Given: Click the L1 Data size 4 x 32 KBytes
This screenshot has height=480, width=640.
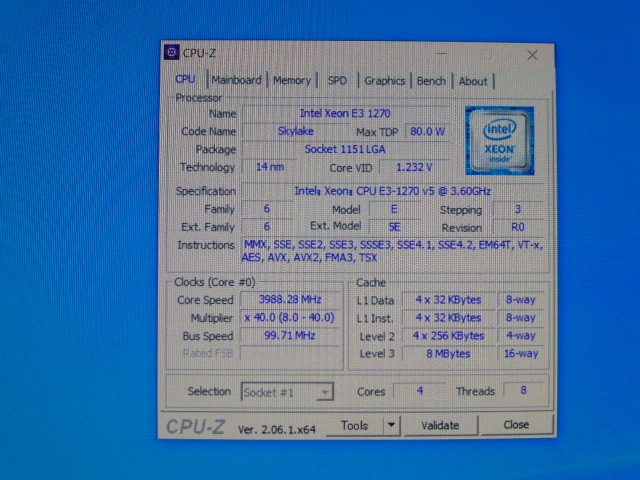Looking at the screenshot, I should 449,300.
